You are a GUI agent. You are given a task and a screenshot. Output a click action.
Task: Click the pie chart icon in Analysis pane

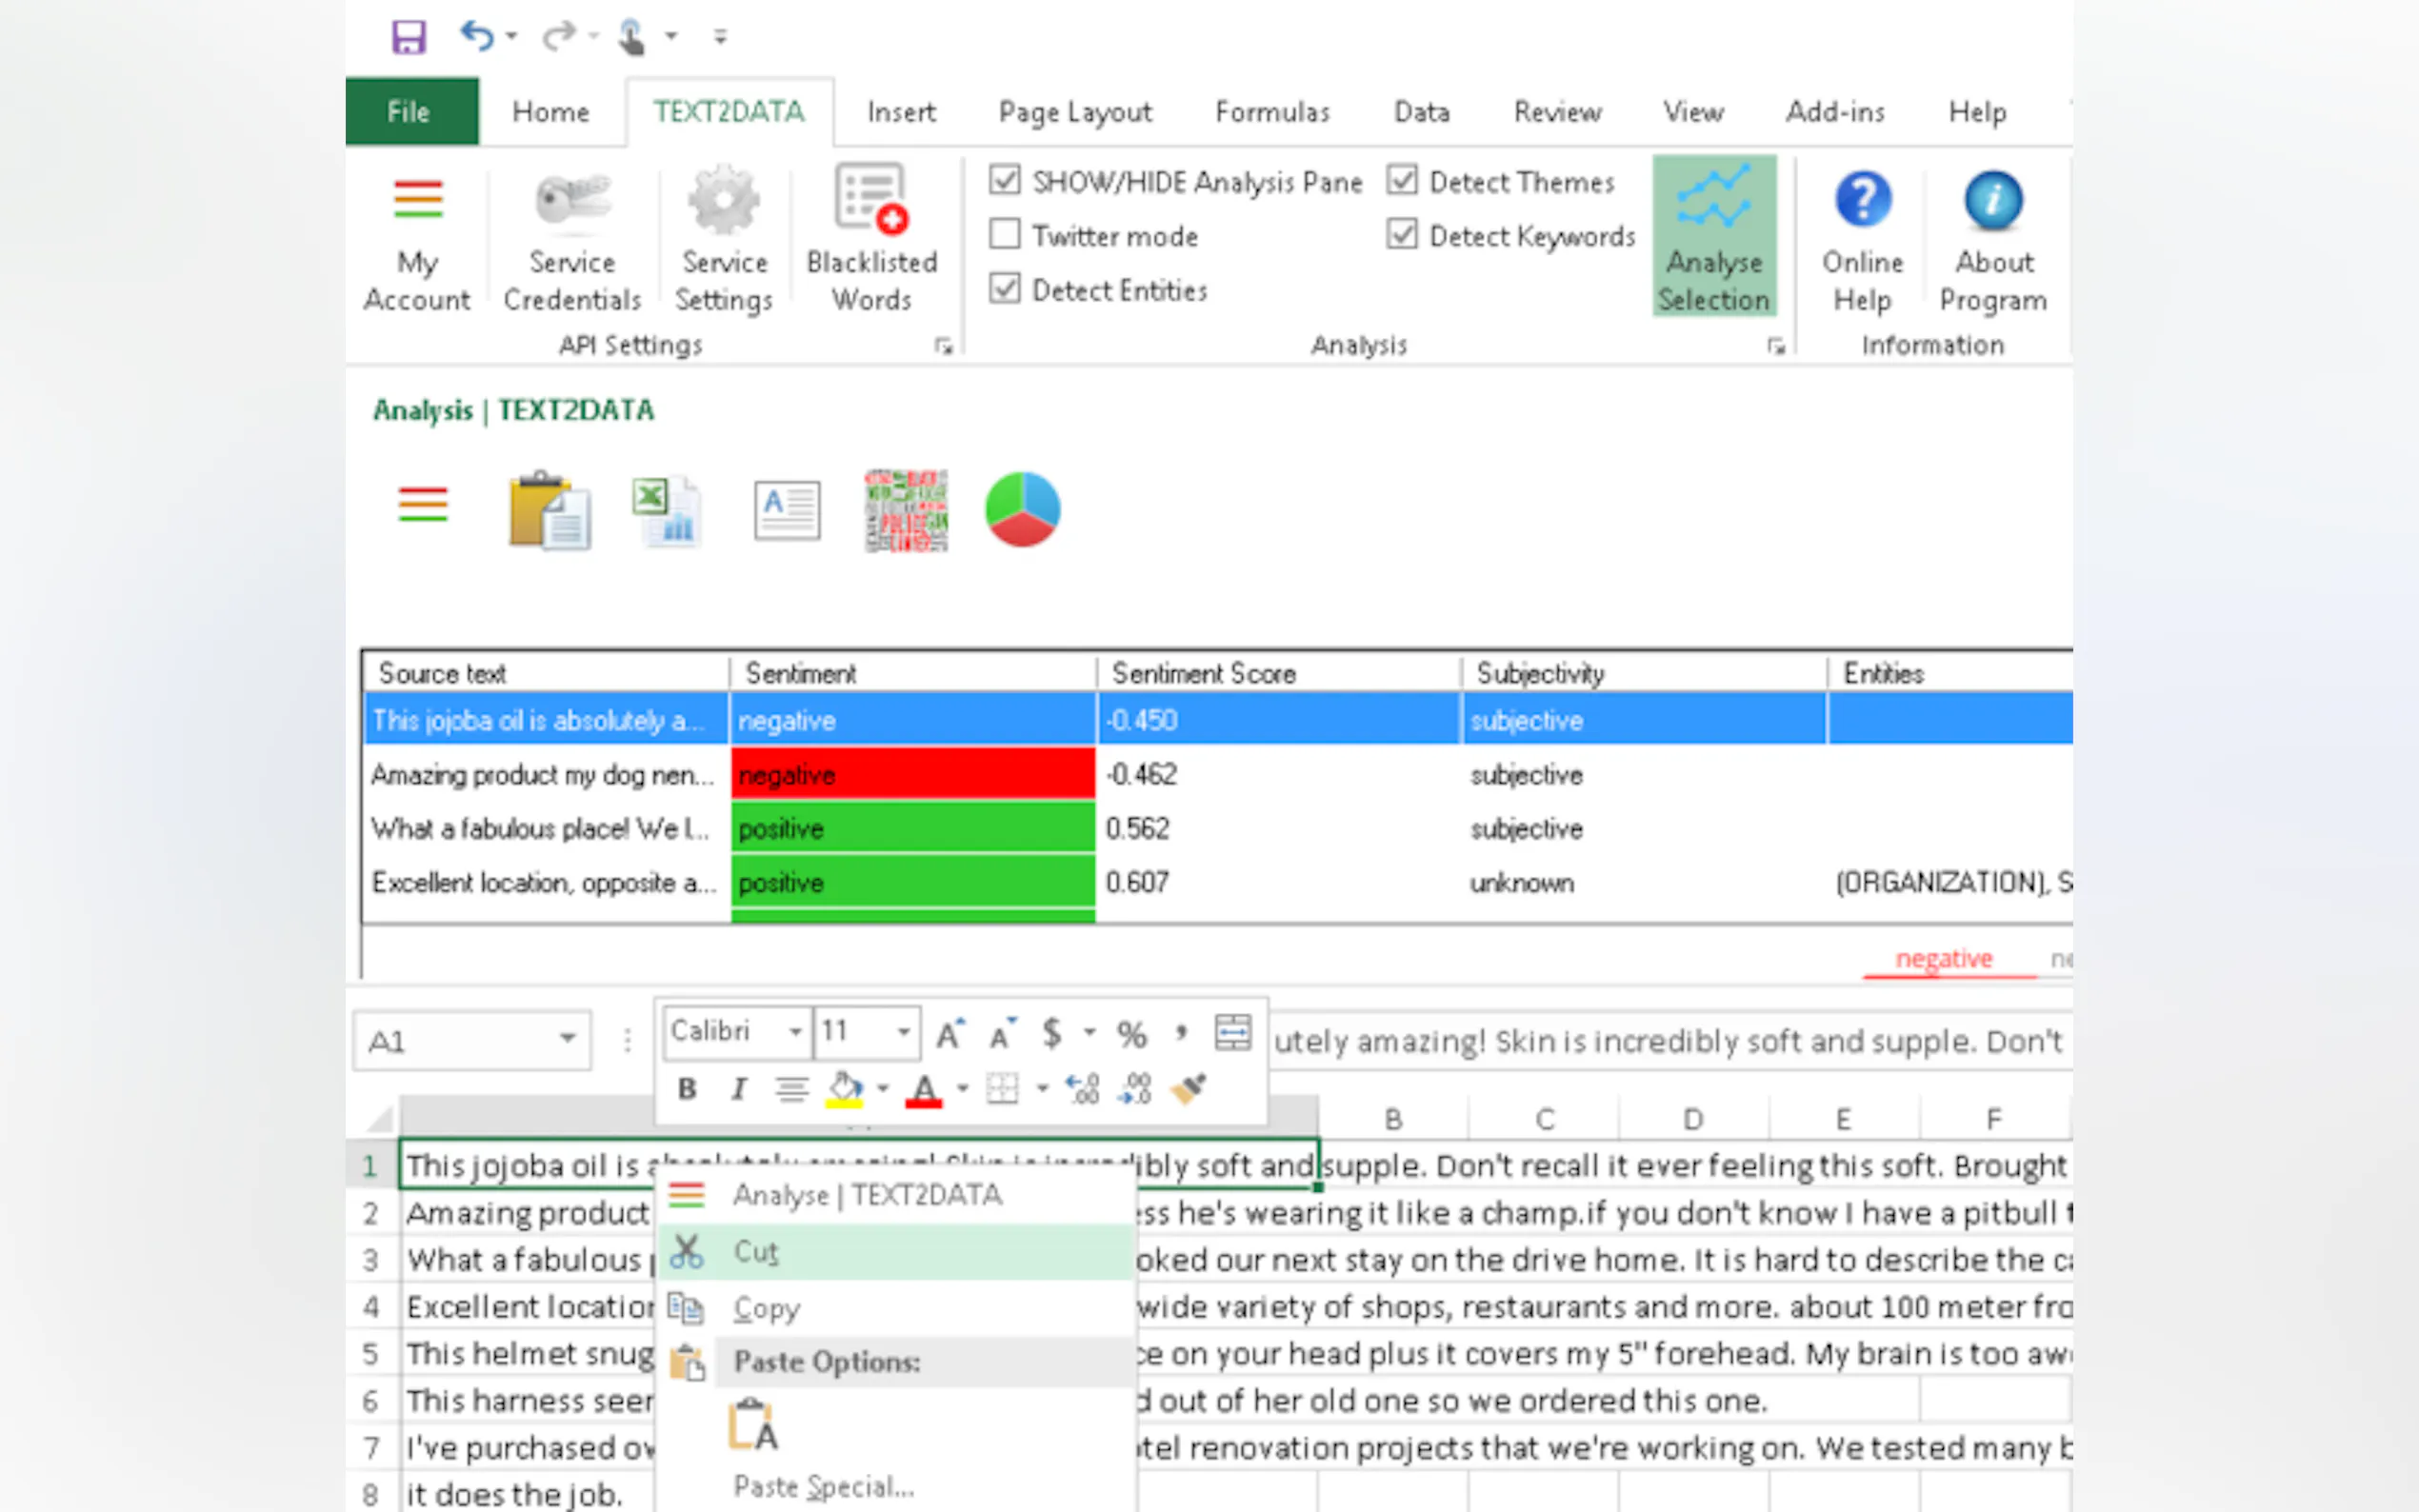coord(1022,509)
